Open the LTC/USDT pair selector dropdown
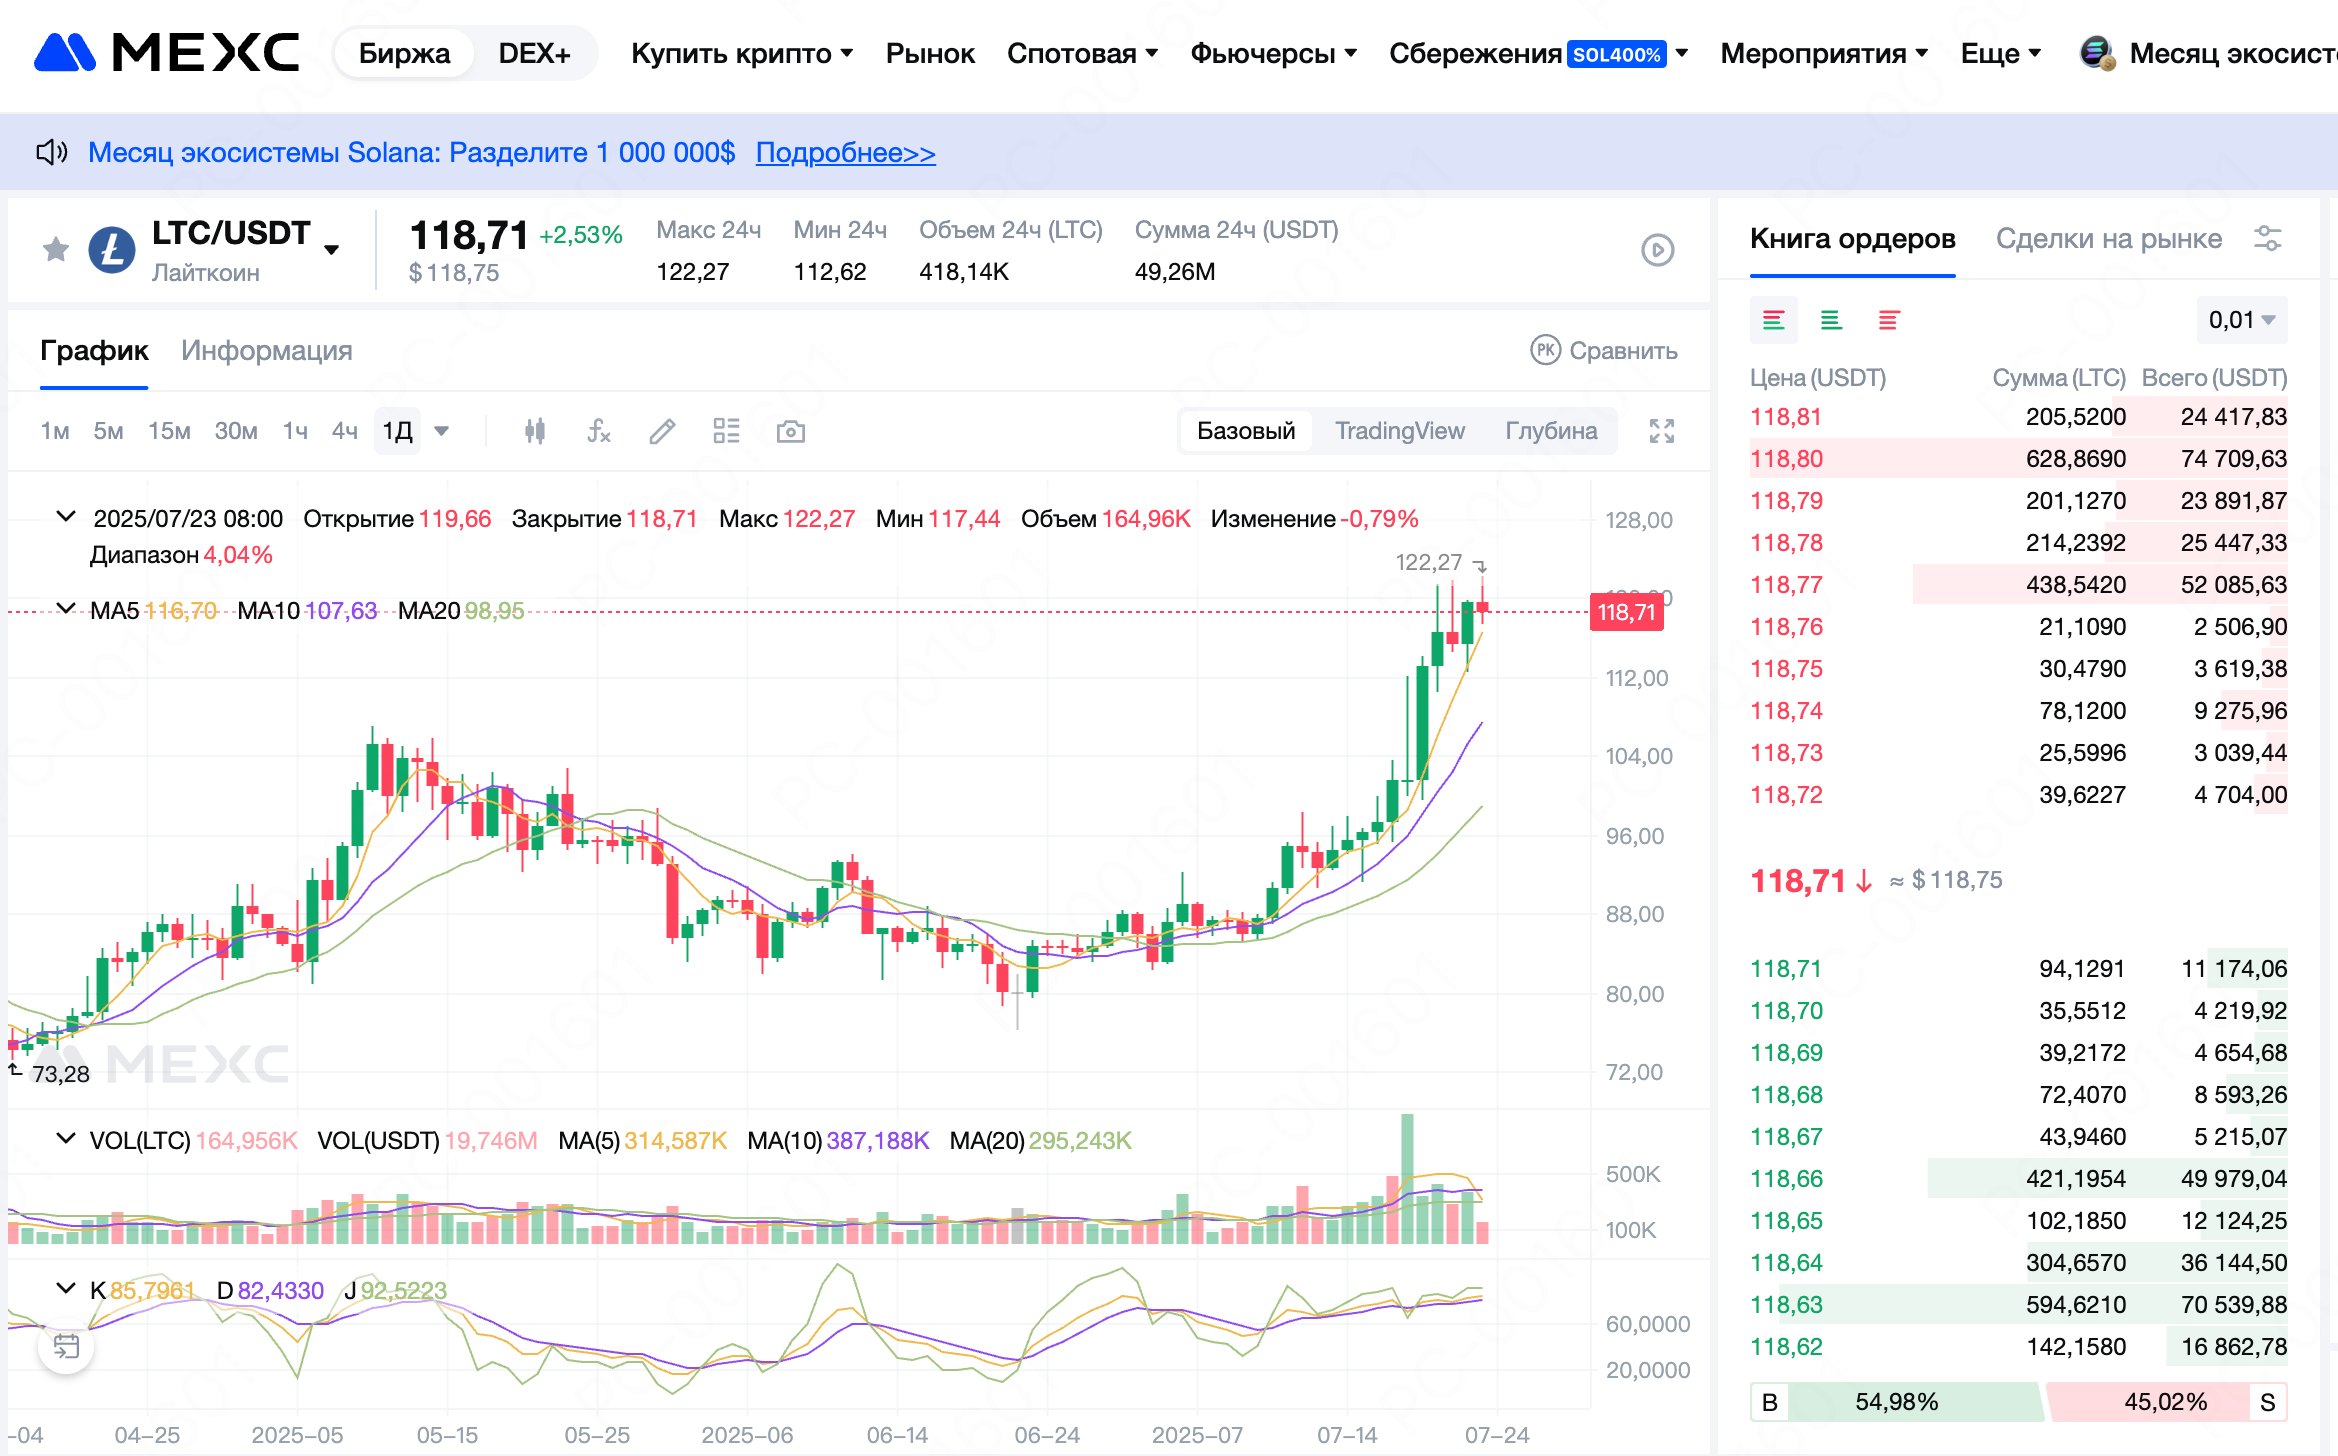Viewport: 2338px width, 1456px height. click(x=332, y=250)
